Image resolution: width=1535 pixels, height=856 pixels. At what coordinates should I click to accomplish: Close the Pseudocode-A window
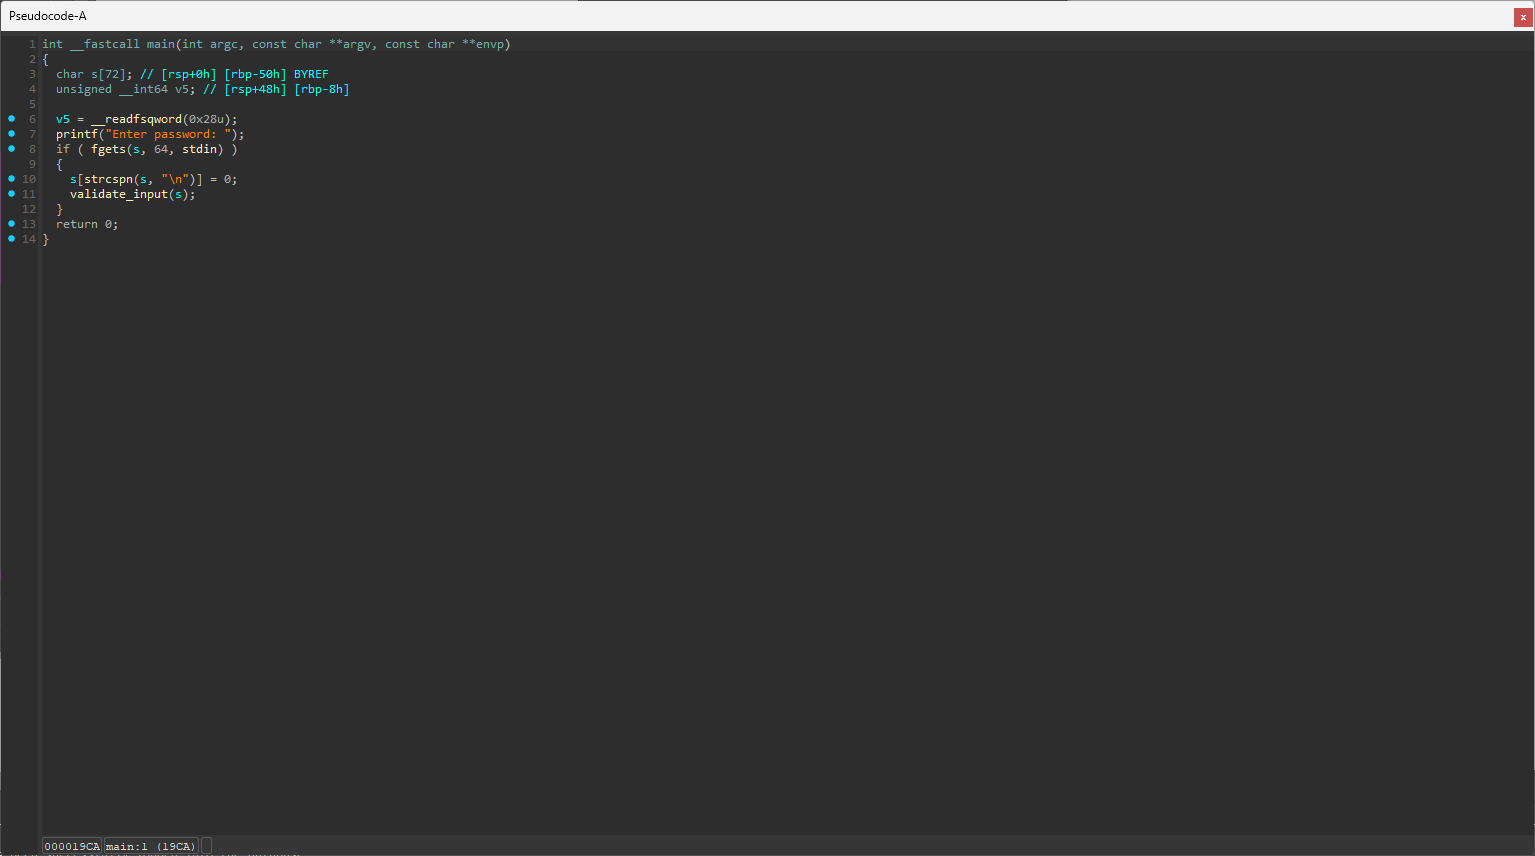(1523, 17)
